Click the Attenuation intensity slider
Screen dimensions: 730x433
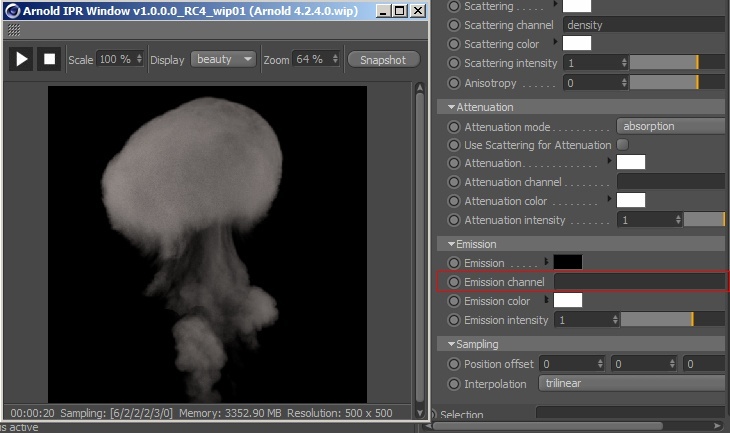[704, 219]
